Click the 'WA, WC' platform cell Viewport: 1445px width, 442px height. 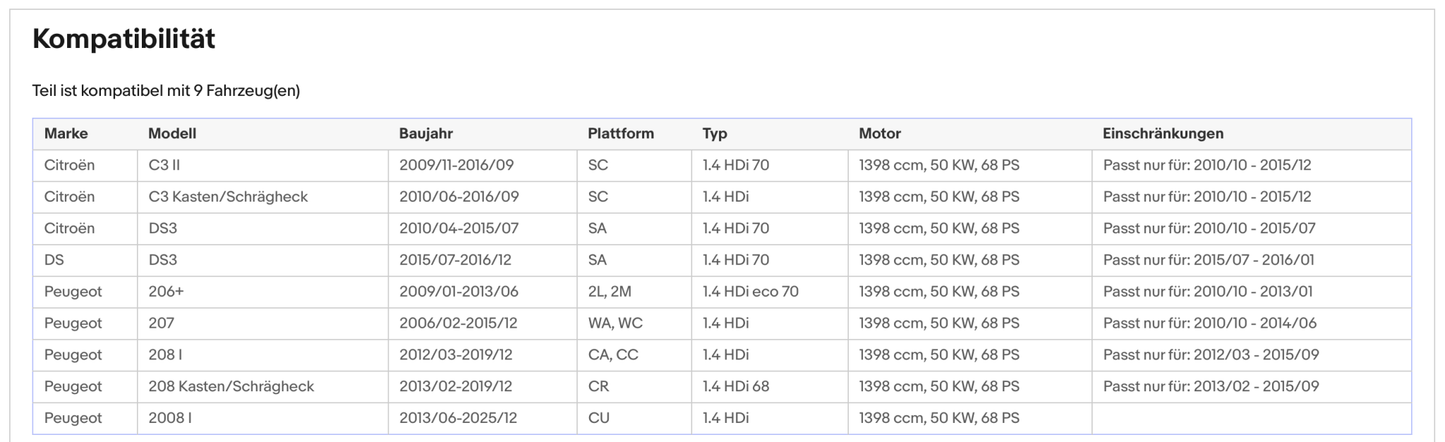[x=616, y=323]
